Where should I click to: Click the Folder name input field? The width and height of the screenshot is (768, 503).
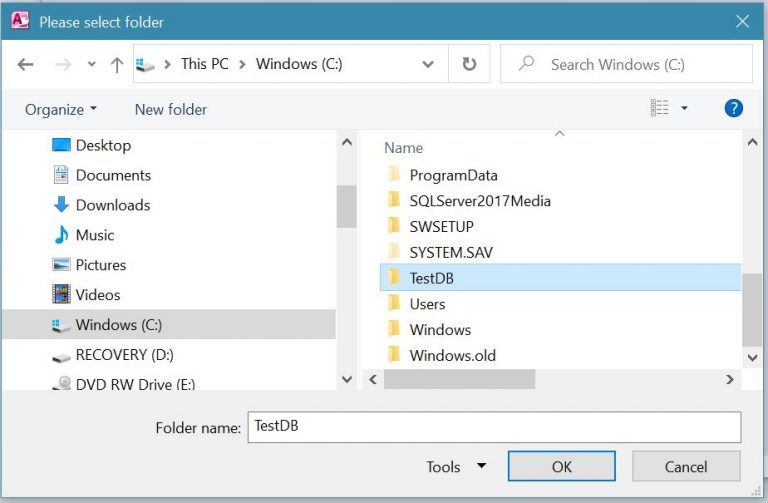(494, 427)
